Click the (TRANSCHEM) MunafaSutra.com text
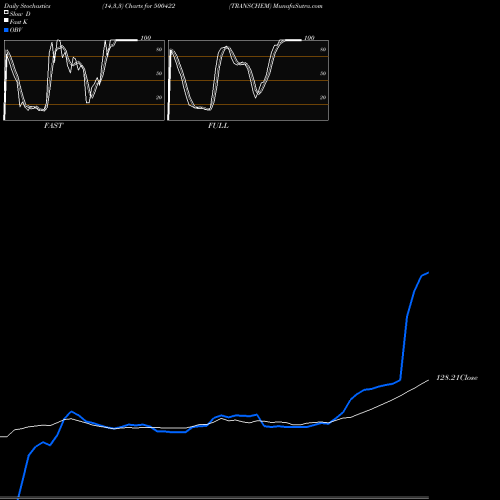The image size is (500, 500). (x=276, y=6)
